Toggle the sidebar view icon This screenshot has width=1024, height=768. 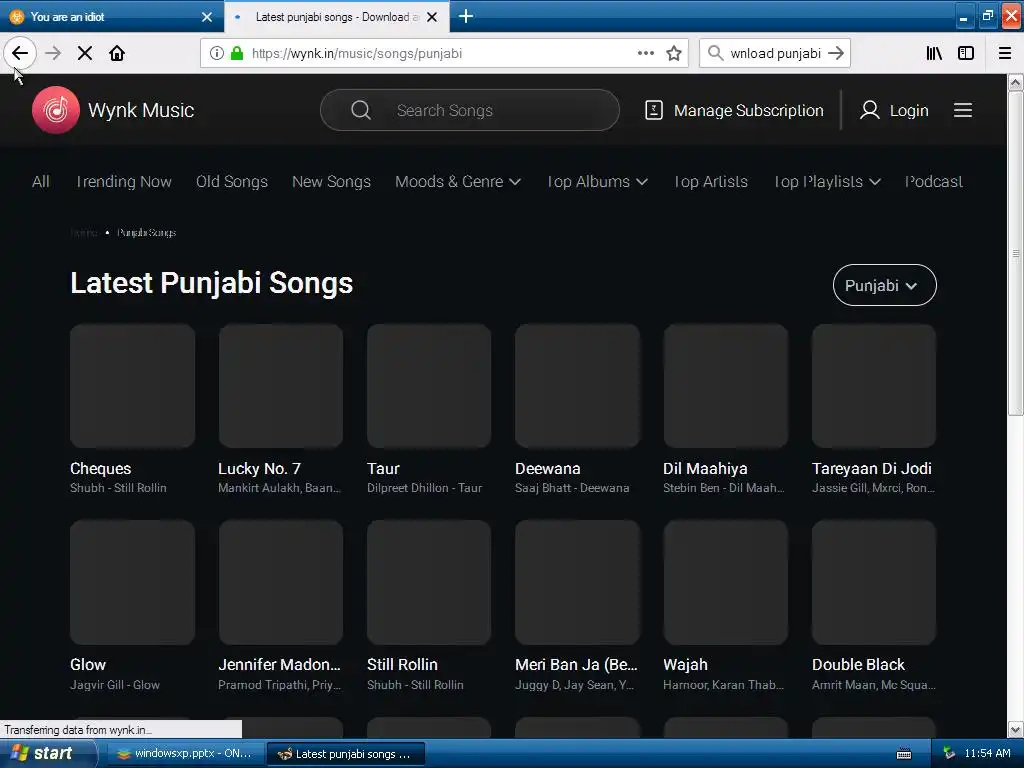pos(966,53)
